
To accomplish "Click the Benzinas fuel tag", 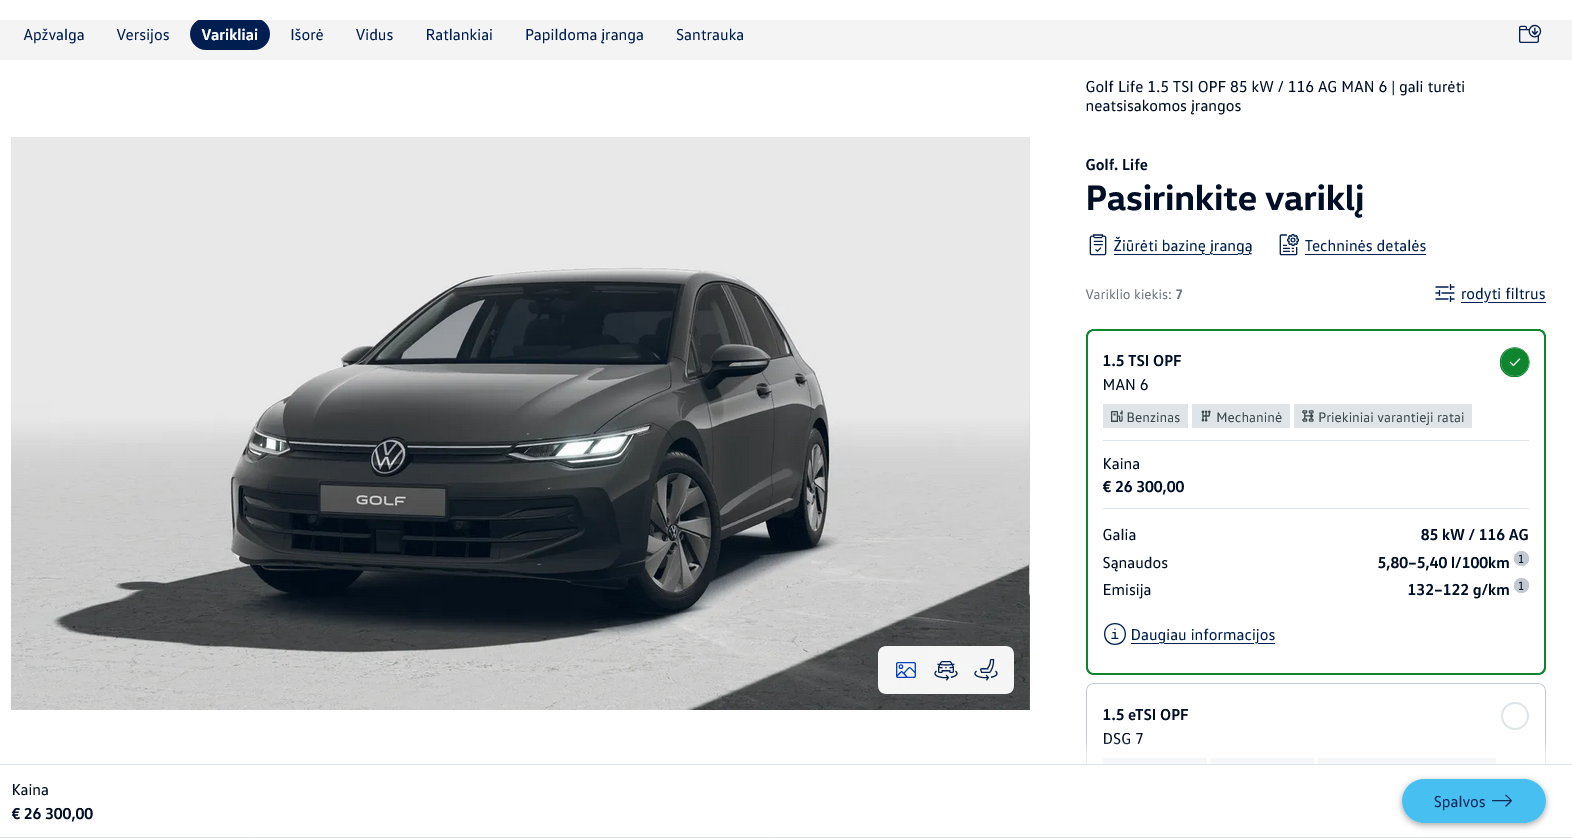I will [1145, 417].
